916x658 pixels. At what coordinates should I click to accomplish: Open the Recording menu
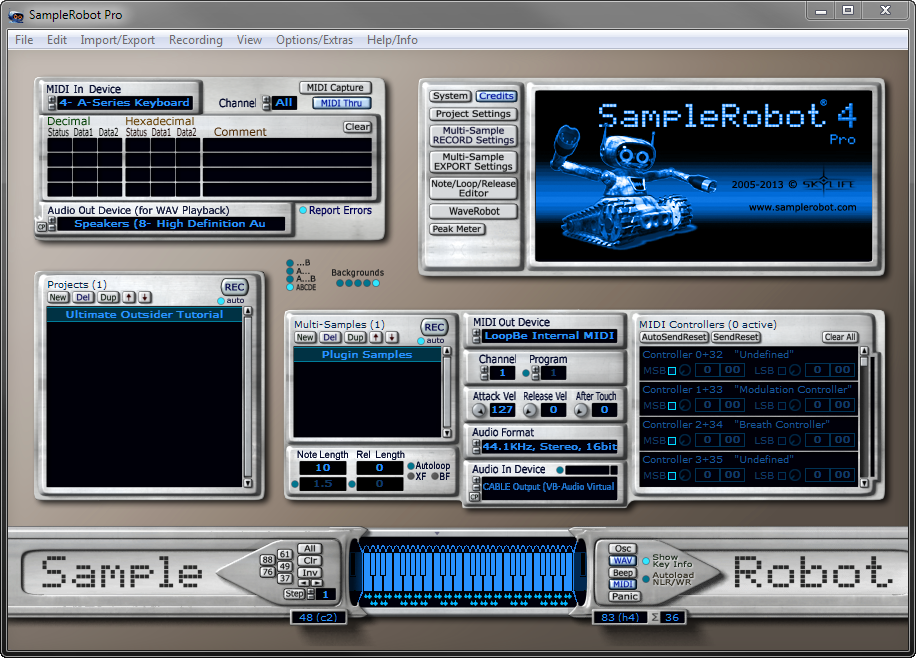[196, 40]
